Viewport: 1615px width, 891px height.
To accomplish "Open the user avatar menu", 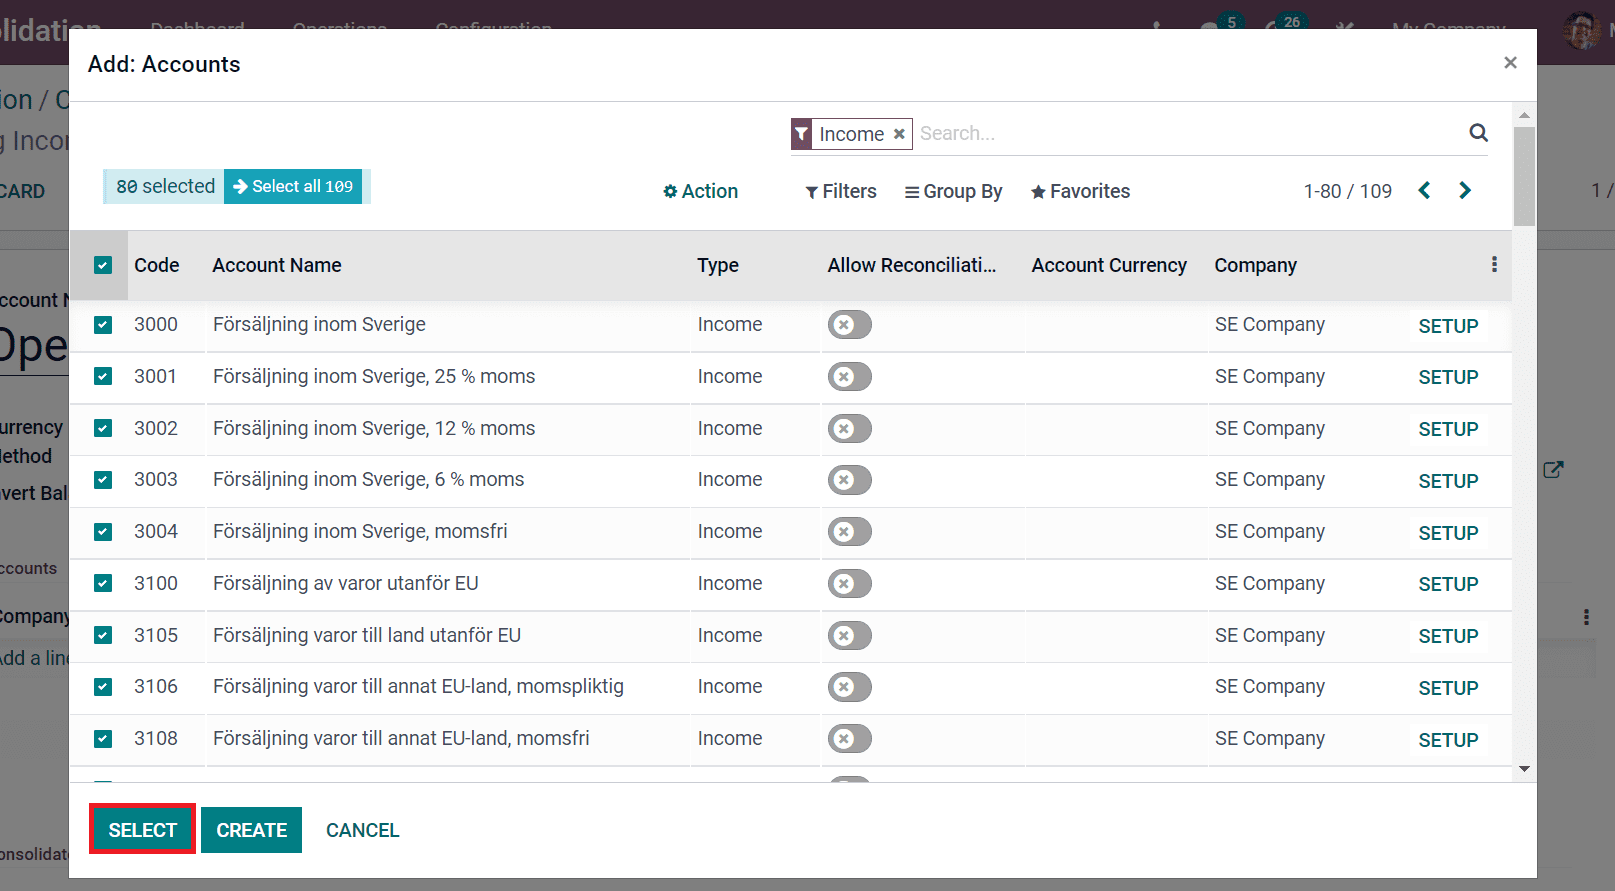I will (x=1582, y=30).
